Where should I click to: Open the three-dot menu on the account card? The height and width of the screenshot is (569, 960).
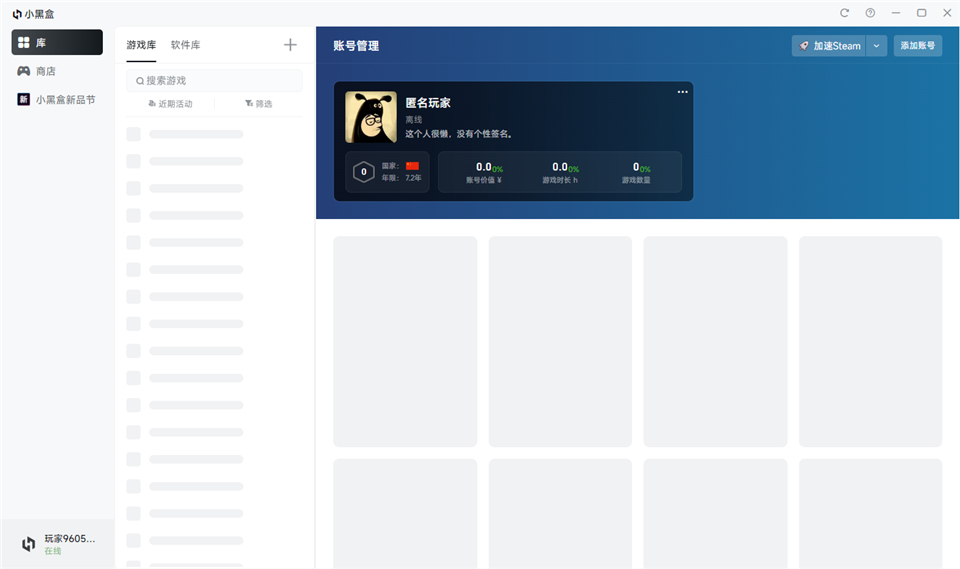pos(683,92)
